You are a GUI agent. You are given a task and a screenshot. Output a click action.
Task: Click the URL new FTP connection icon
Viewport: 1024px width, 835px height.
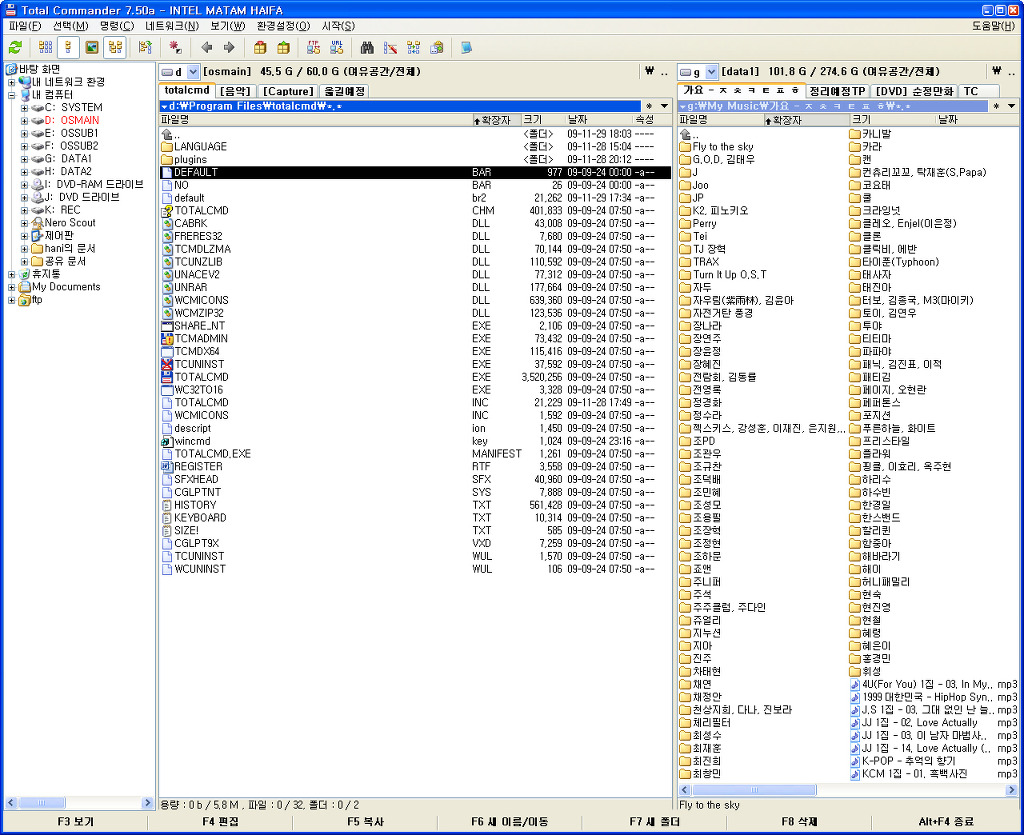pyautogui.click(x=337, y=47)
